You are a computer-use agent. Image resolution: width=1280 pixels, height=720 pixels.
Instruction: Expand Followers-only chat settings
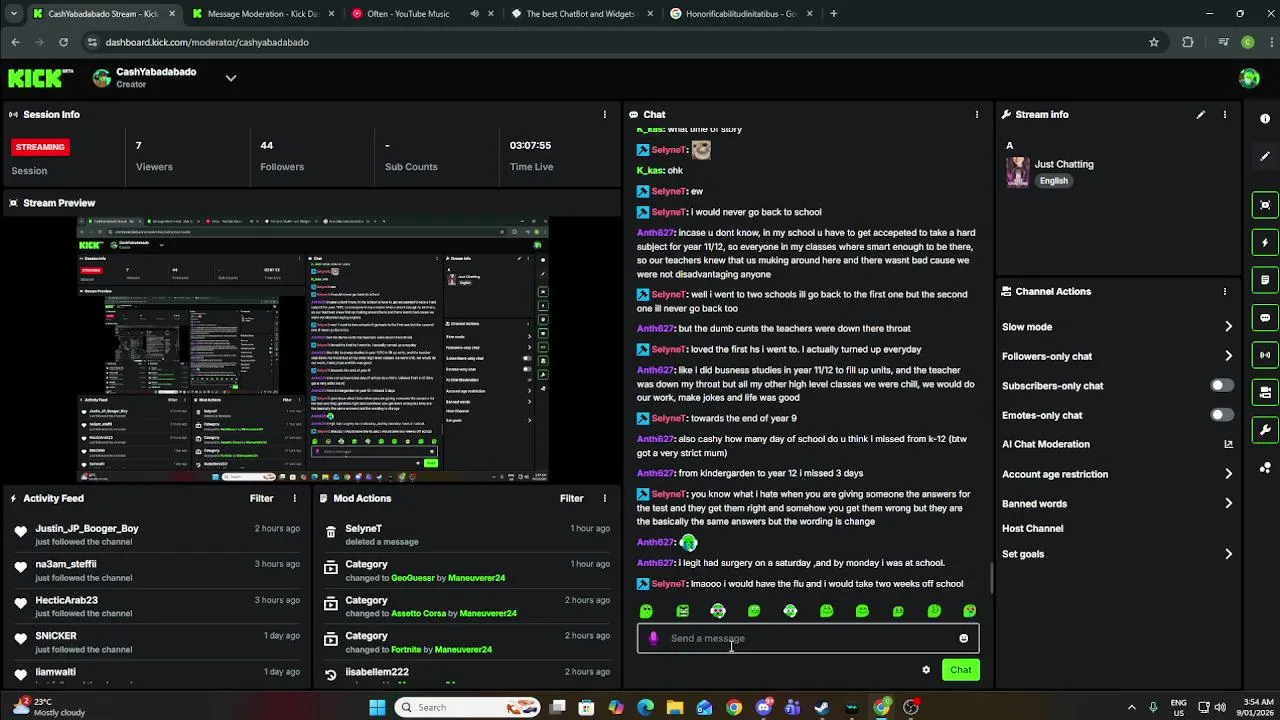click(1228, 356)
